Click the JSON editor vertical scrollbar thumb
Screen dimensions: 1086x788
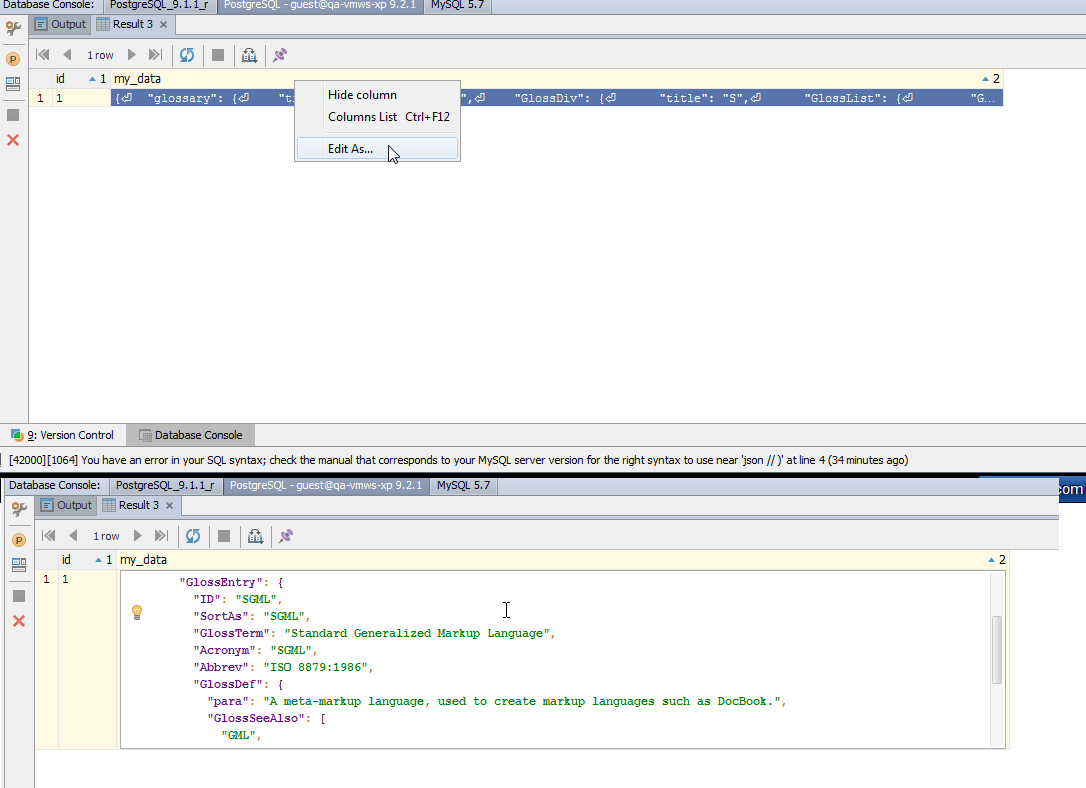(x=997, y=650)
